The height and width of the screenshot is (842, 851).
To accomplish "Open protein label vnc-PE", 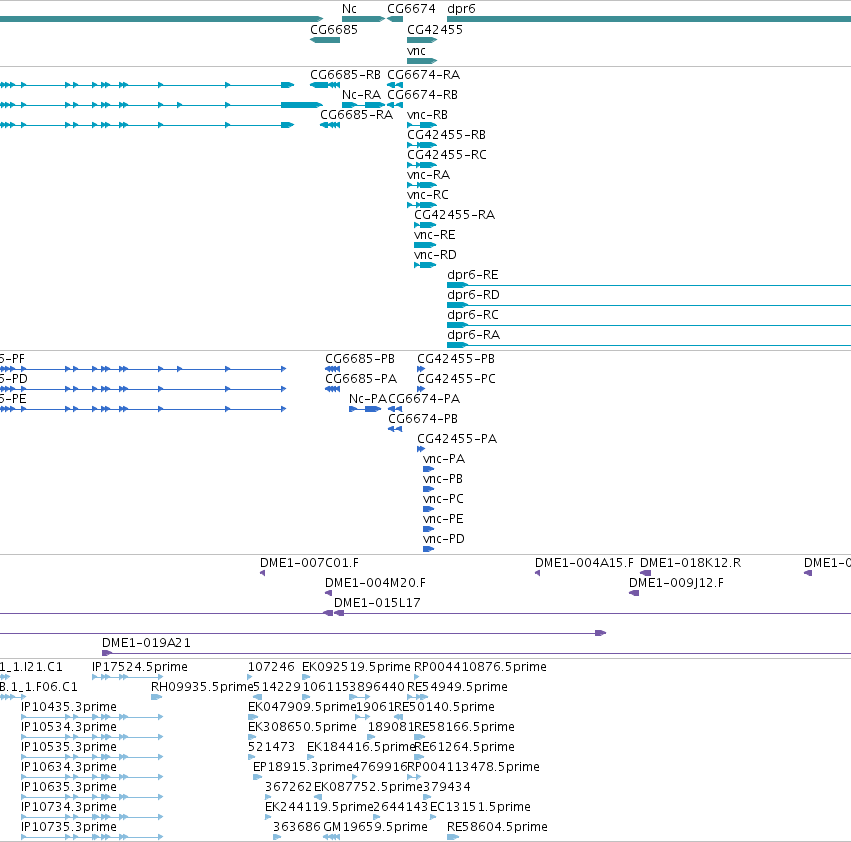I will 443,519.
